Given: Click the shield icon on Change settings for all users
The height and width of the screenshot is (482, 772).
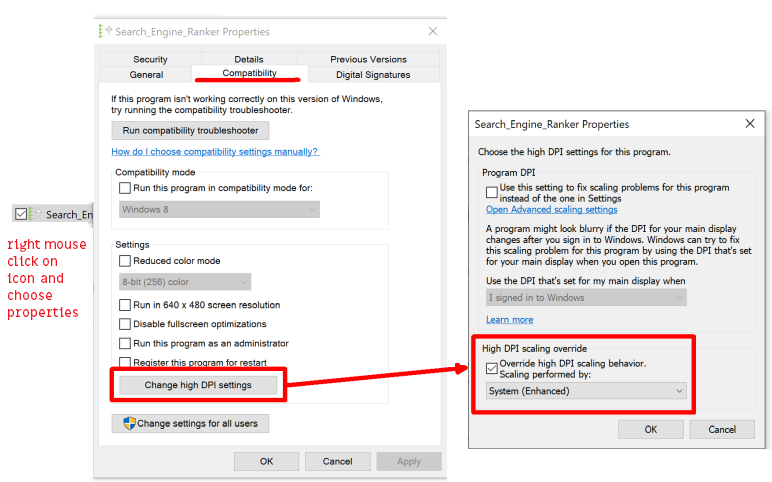Looking at the screenshot, I should click(129, 423).
